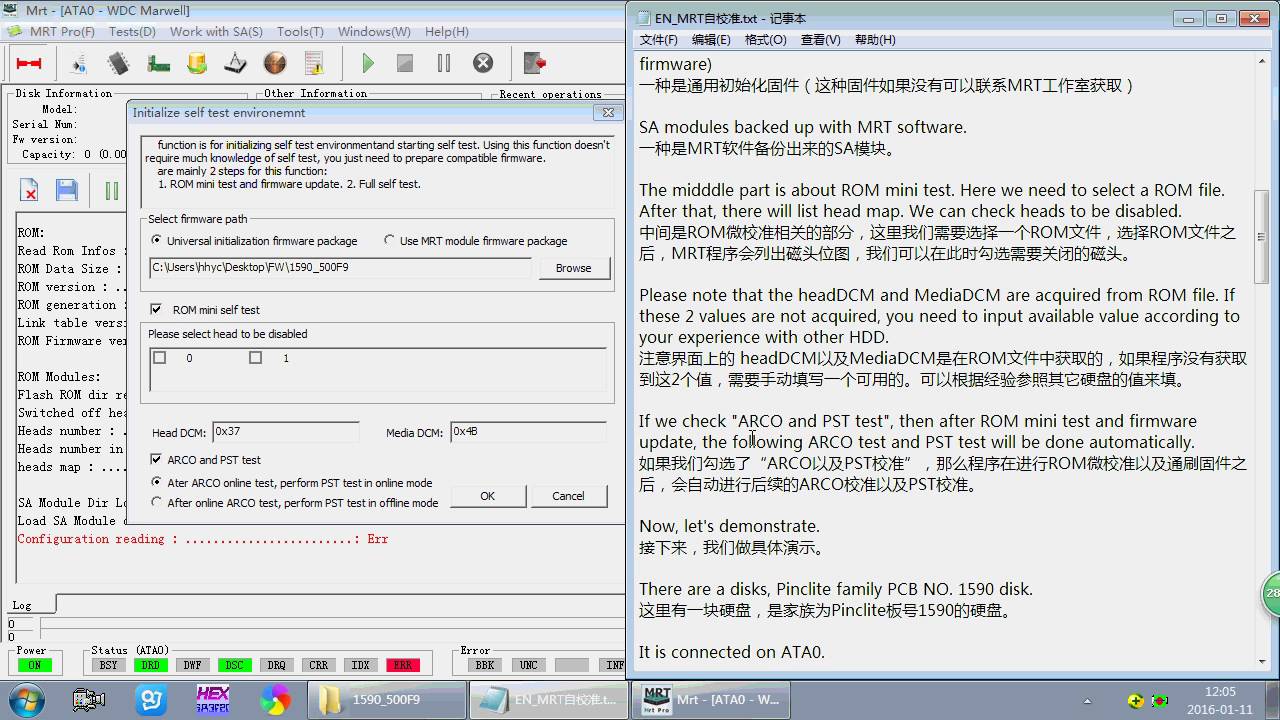Click the clear log page icon with red X
This screenshot has width=1280, height=720.
pos(30,190)
